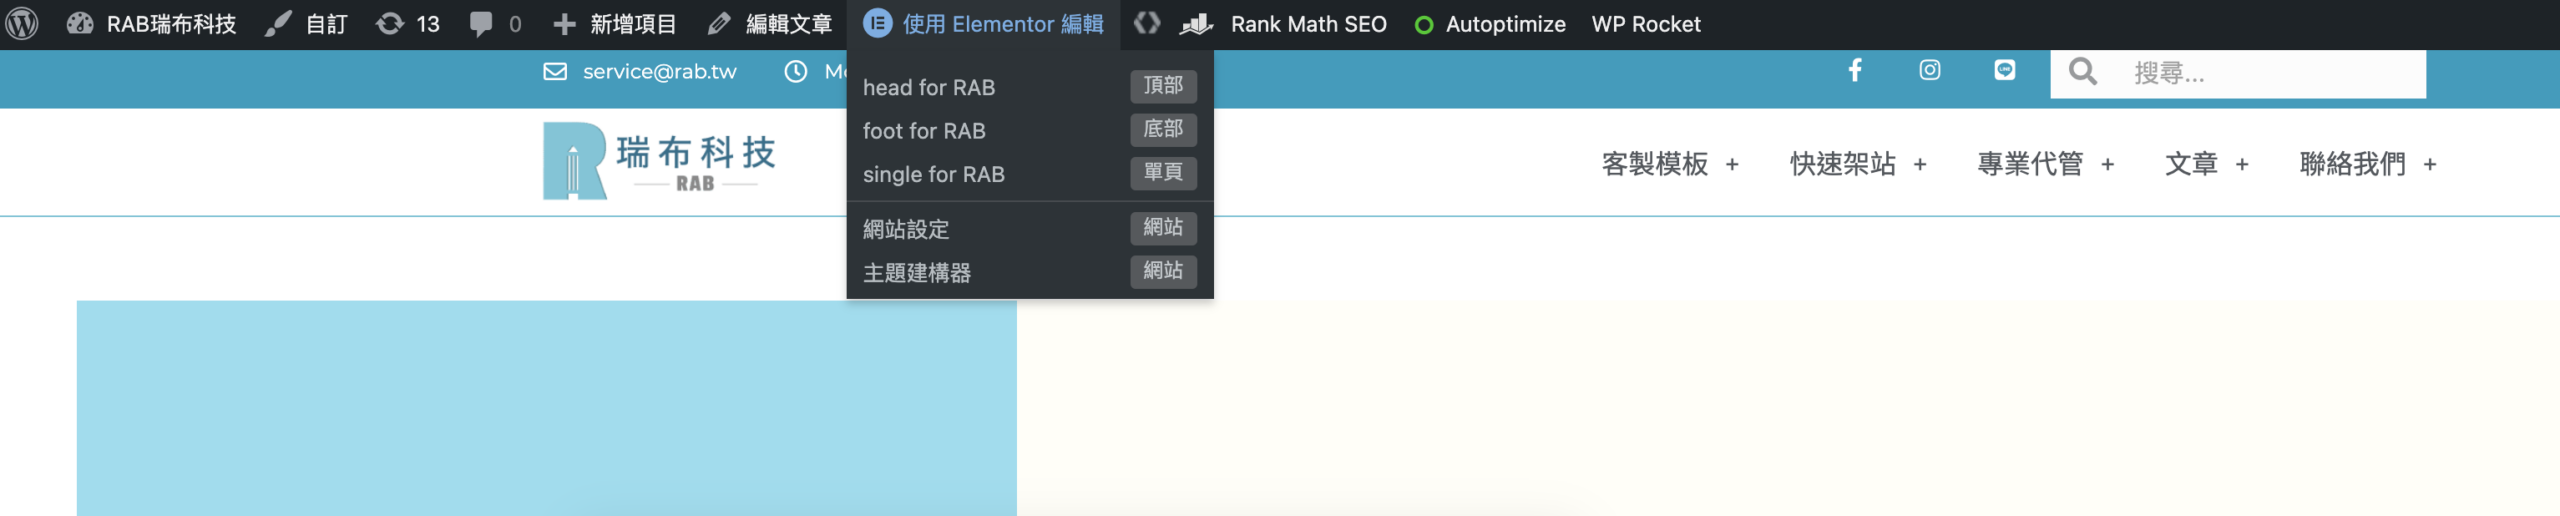Select head for RAB template
The image size is (2560, 516).
[x=929, y=87]
